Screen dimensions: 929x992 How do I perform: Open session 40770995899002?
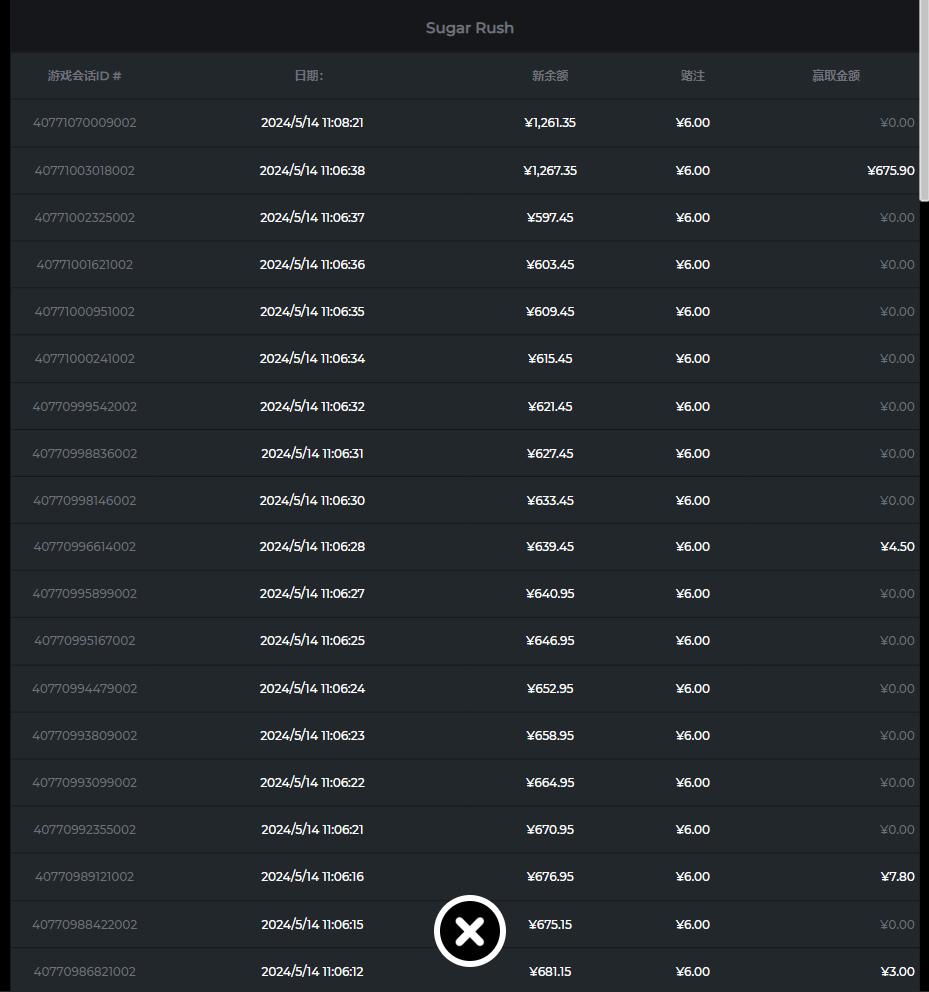click(x=85, y=593)
